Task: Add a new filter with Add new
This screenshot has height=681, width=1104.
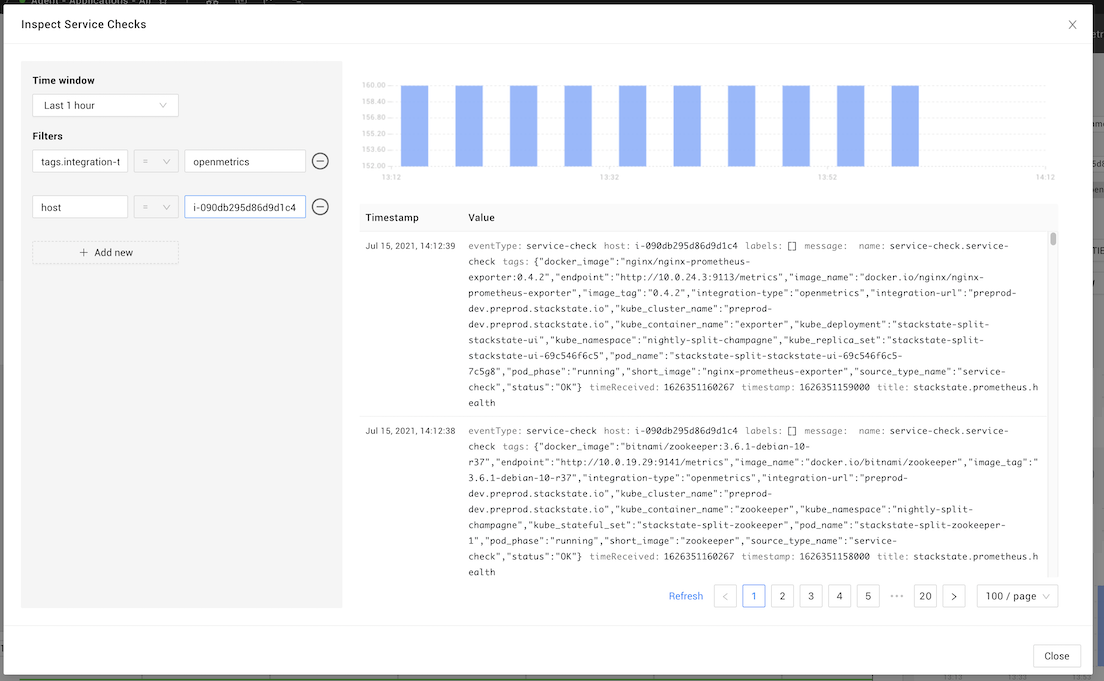Action: 105,252
